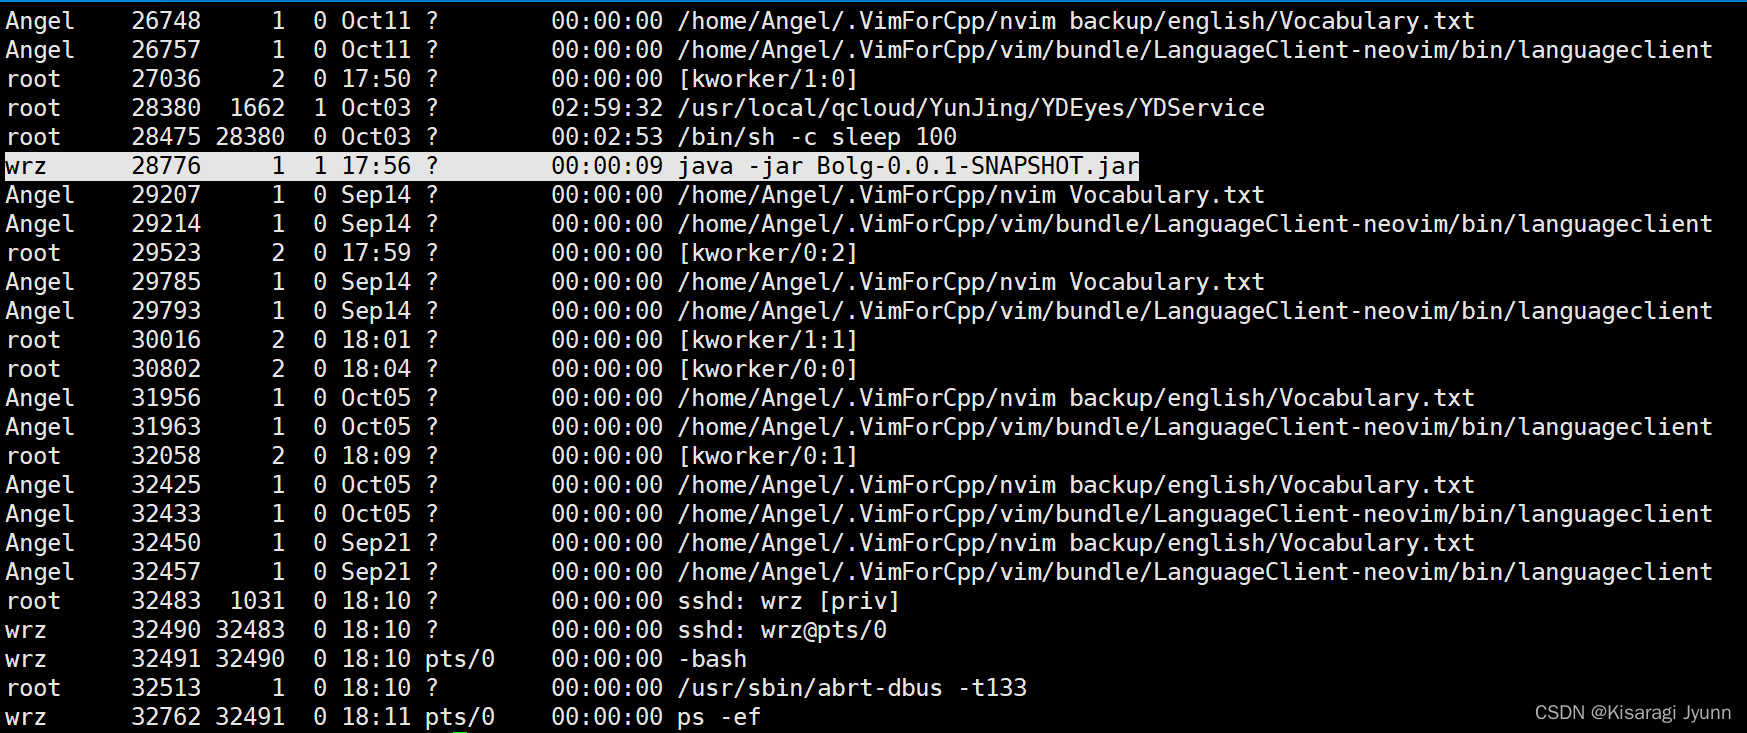Screen dimensions: 1747x733
Task: Click CPU time 02:59:32 of YDService
Action: pos(607,108)
